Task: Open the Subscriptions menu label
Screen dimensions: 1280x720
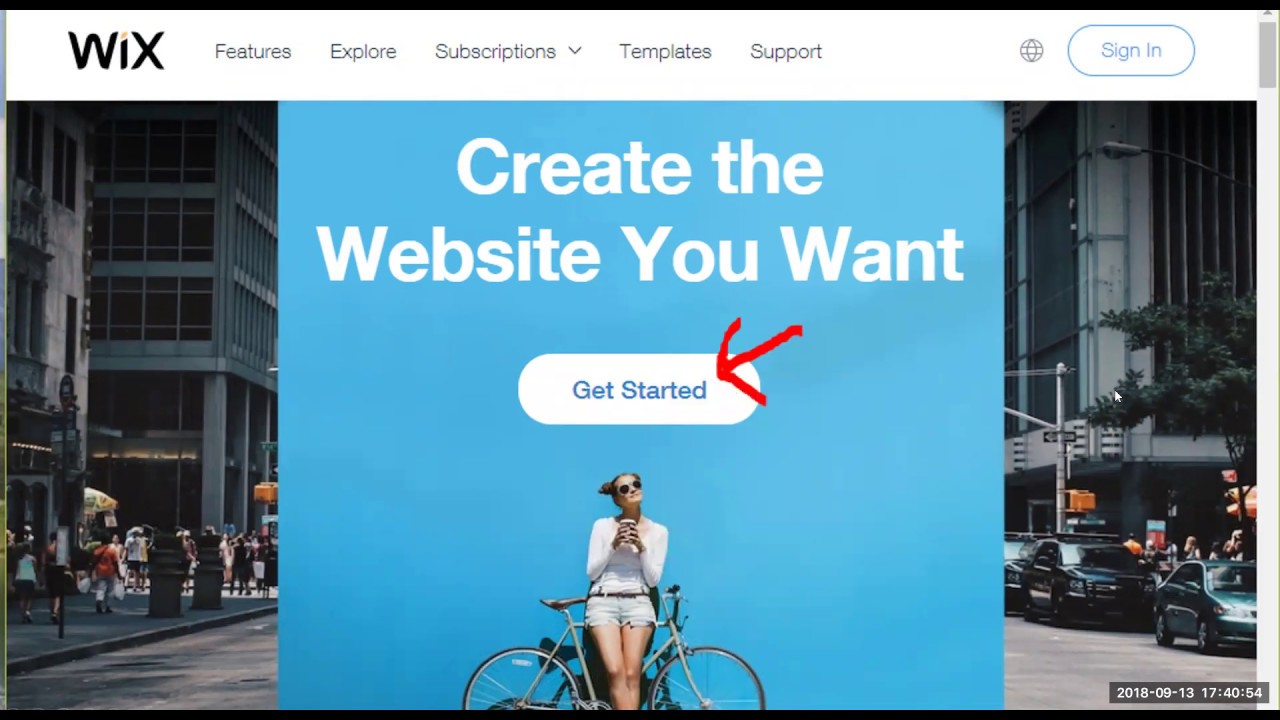Action: pos(495,51)
